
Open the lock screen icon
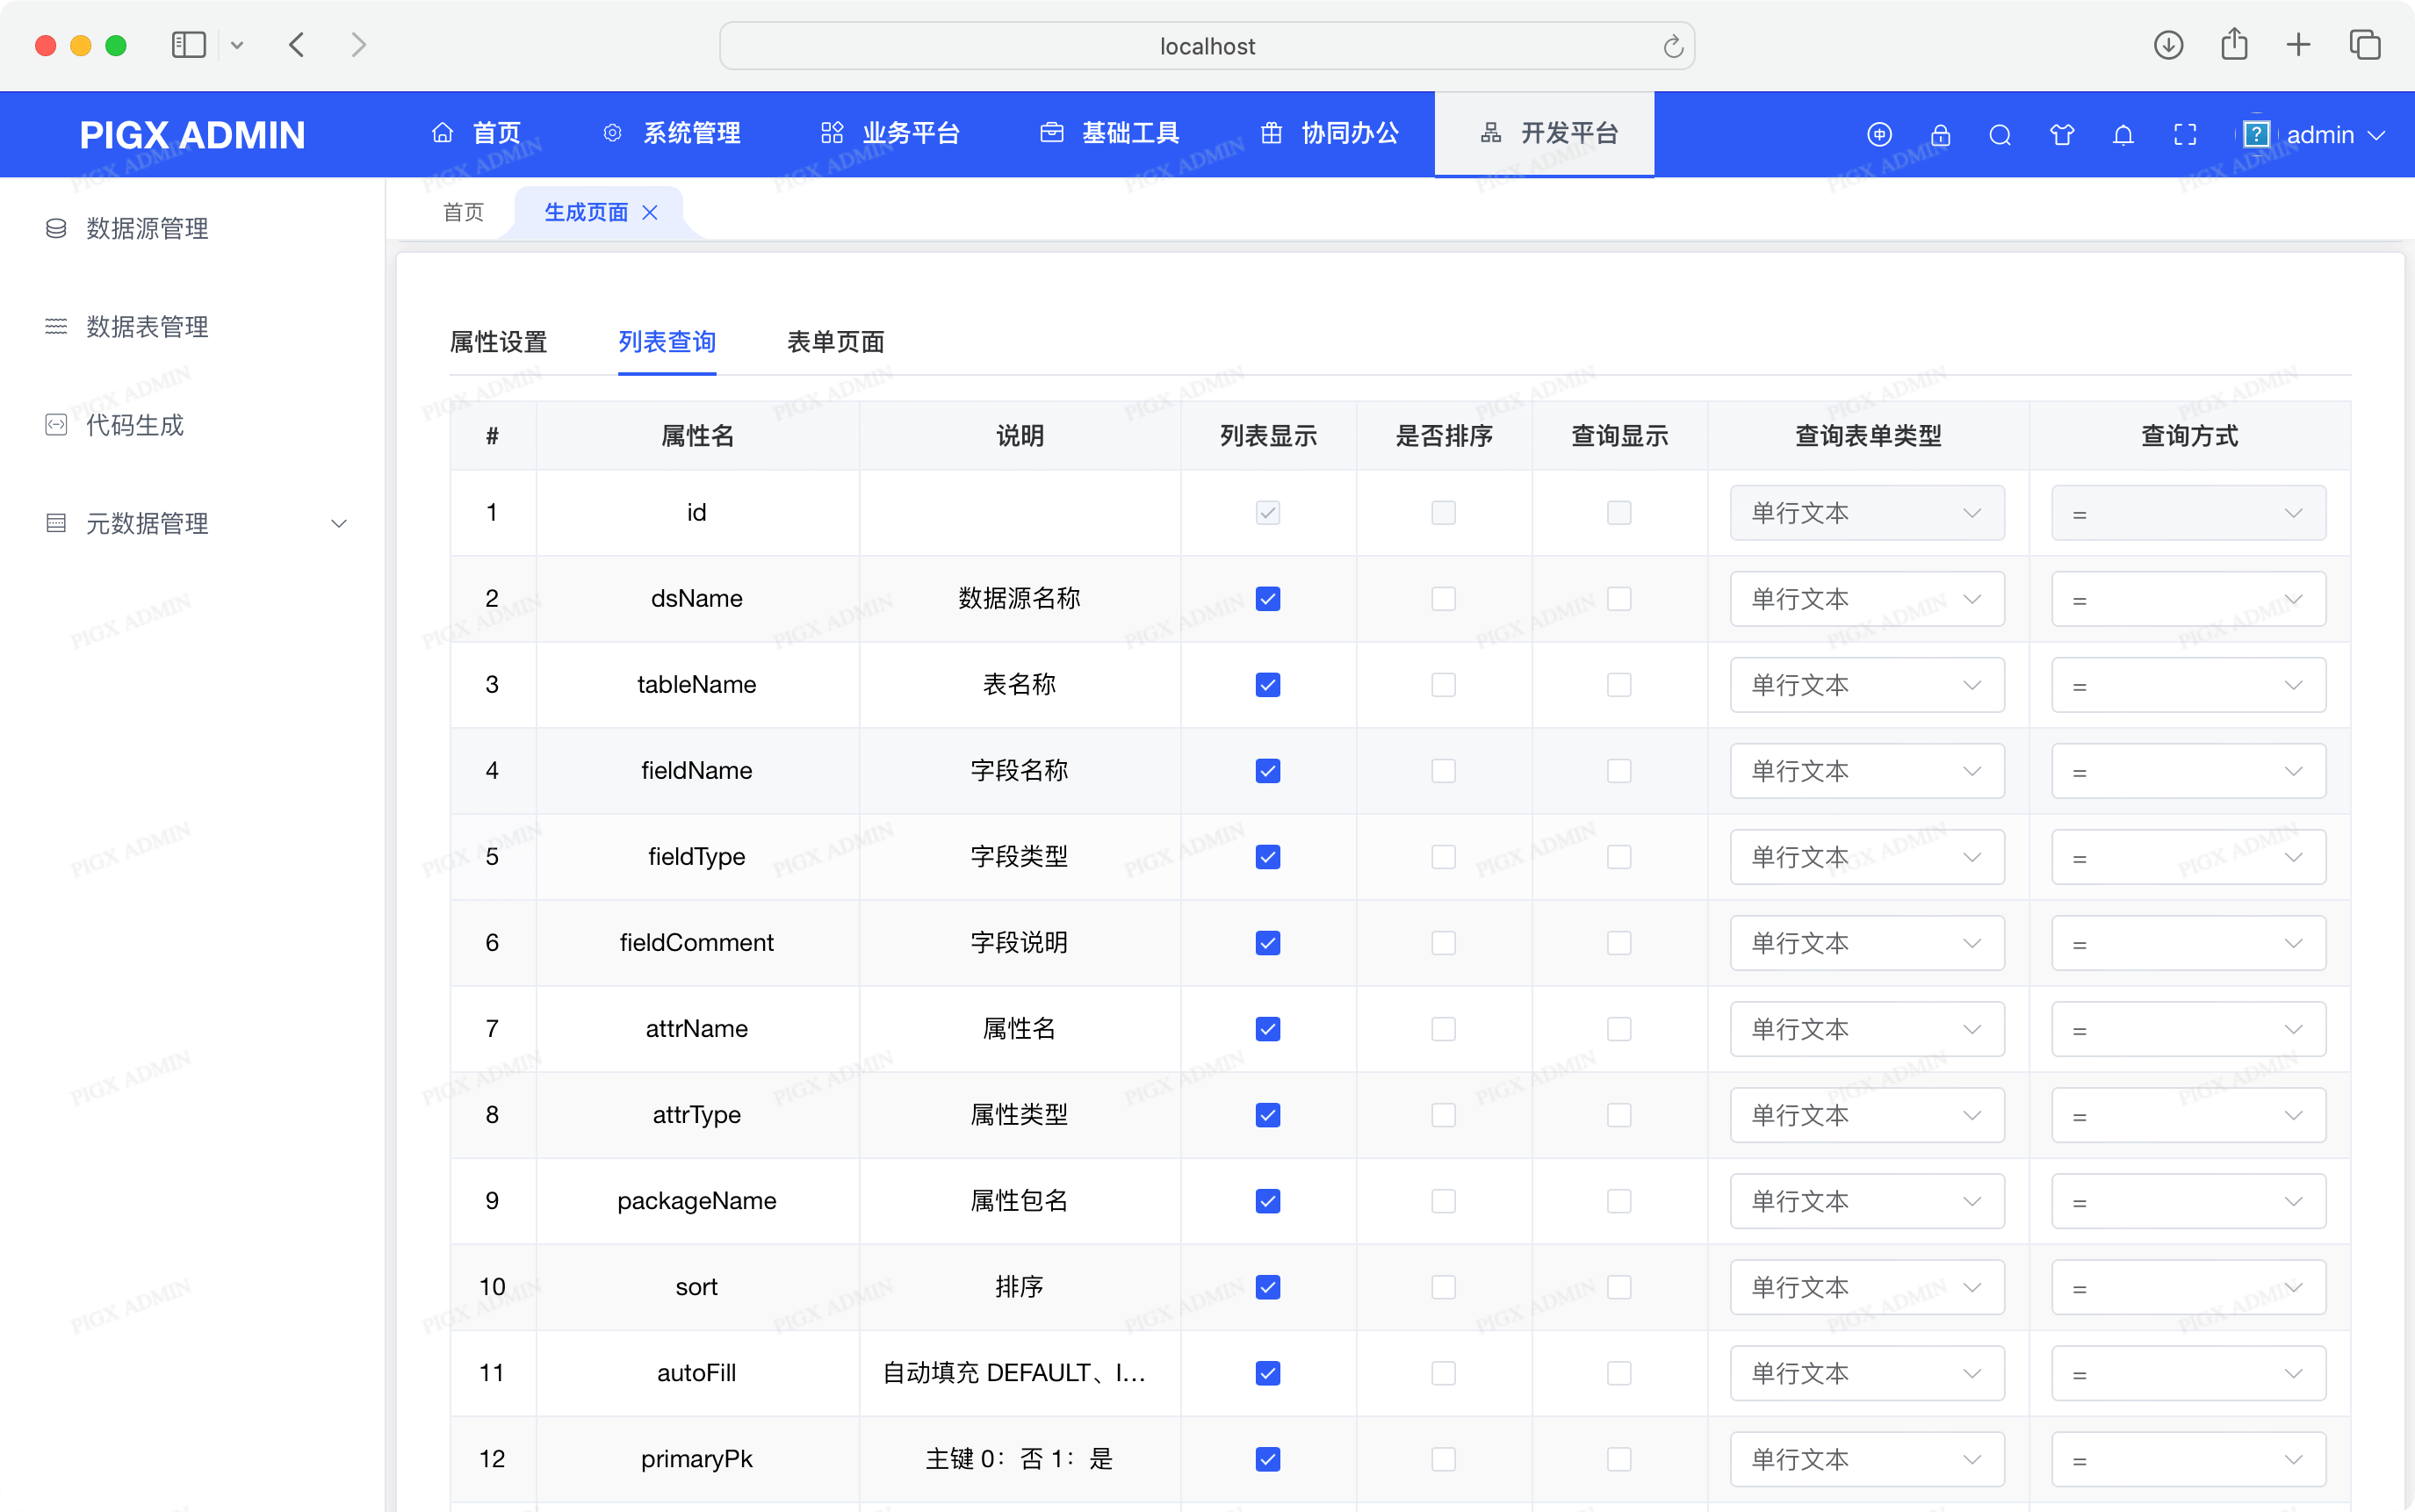[x=1940, y=134]
